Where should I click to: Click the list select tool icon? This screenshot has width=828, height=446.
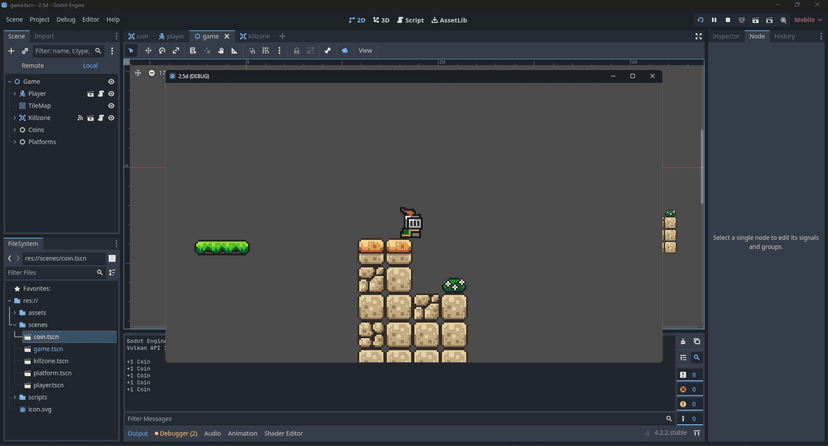(x=193, y=51)
